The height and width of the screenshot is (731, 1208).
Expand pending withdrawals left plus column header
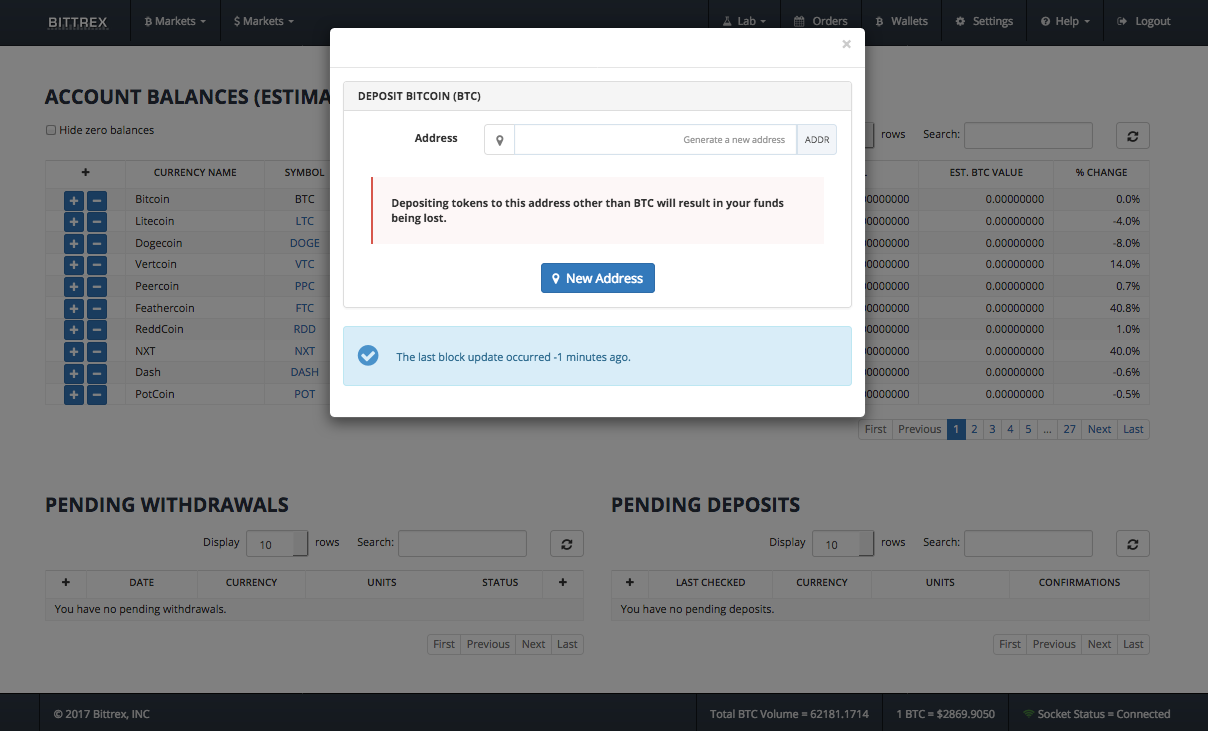click(x=66, y=583)
